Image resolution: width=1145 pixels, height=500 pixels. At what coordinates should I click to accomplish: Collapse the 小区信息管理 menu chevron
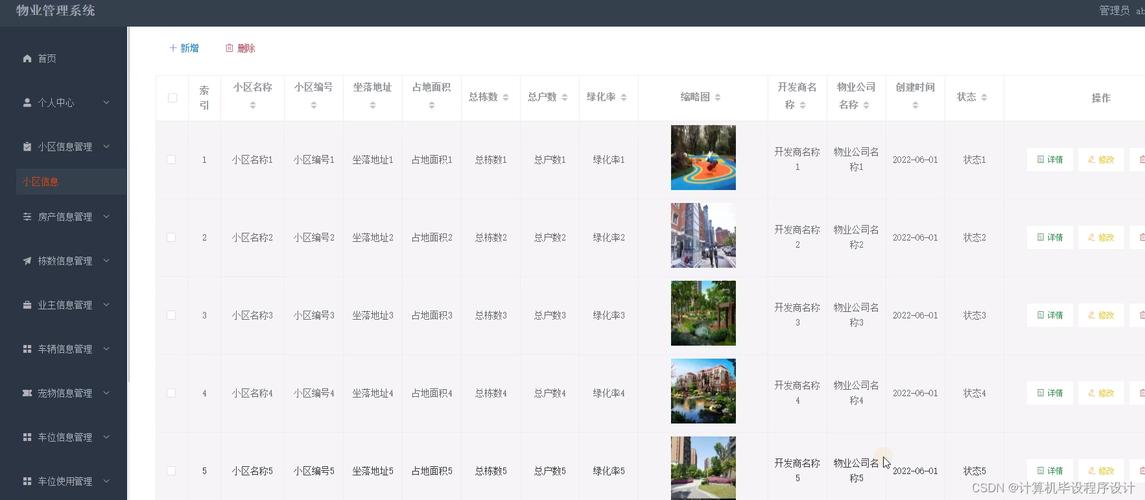click(106, 147)
